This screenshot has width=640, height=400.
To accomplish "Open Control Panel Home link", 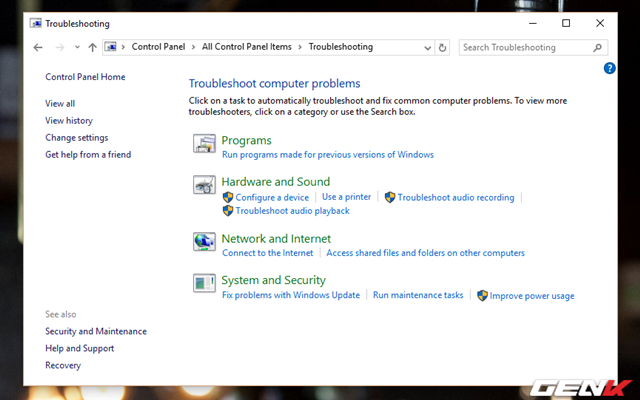I will point(85,77).
